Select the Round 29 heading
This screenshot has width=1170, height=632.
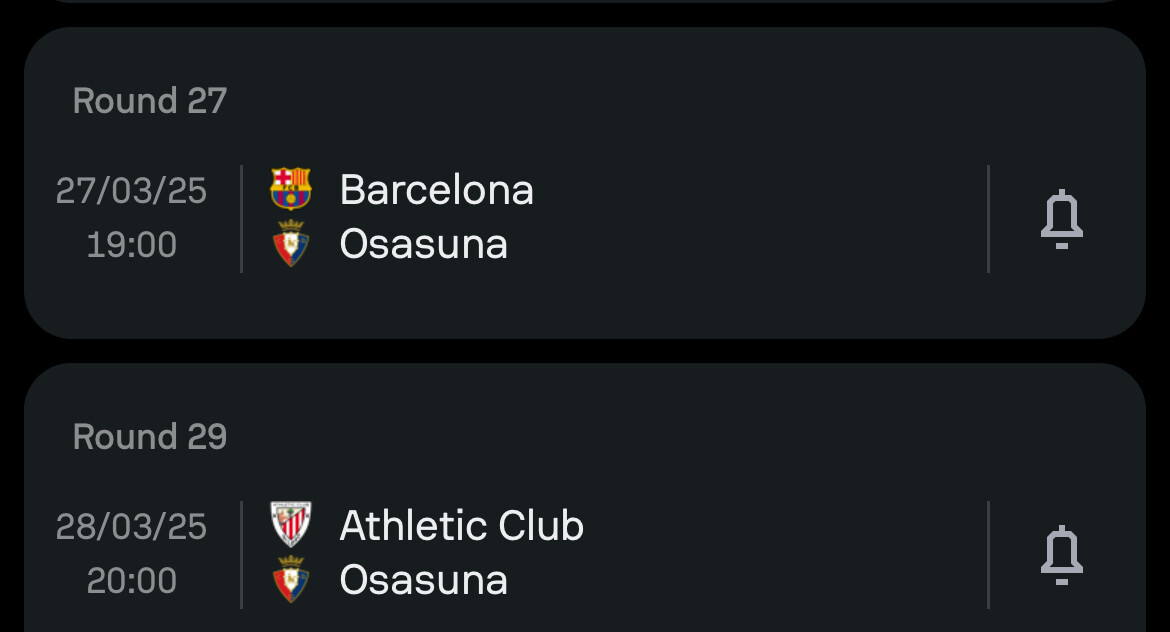point(150,437)
